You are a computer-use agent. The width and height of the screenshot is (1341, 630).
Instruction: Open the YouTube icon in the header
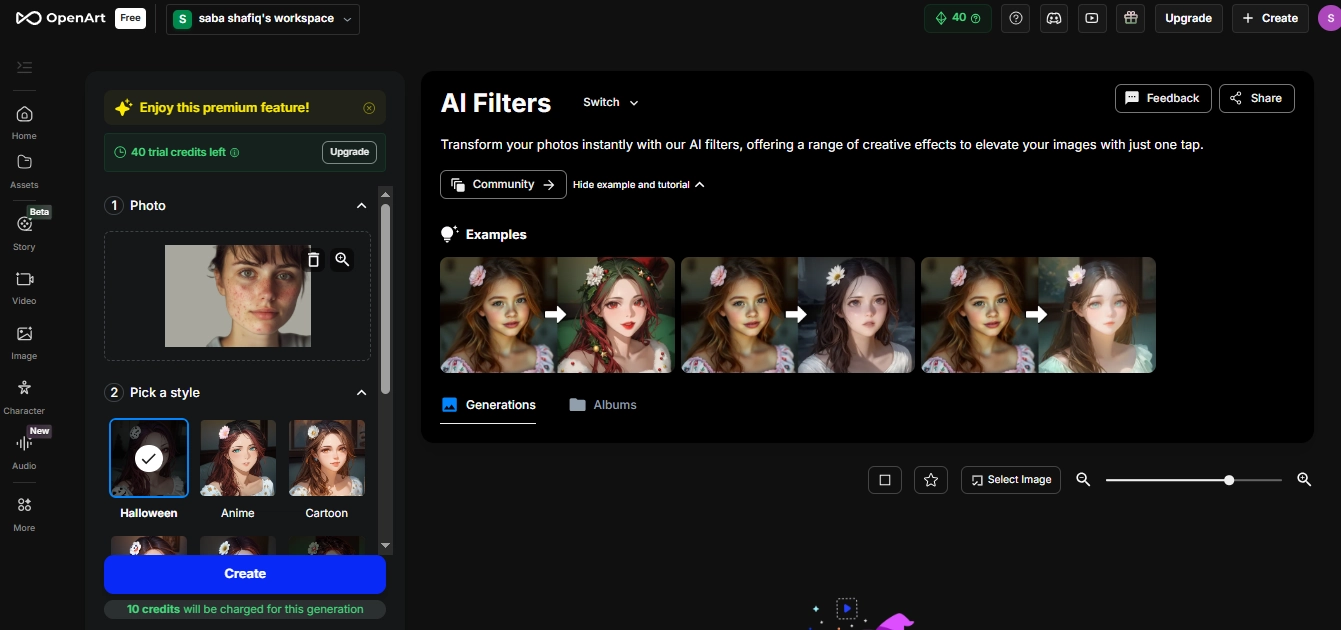click(x=1091, y=18)
